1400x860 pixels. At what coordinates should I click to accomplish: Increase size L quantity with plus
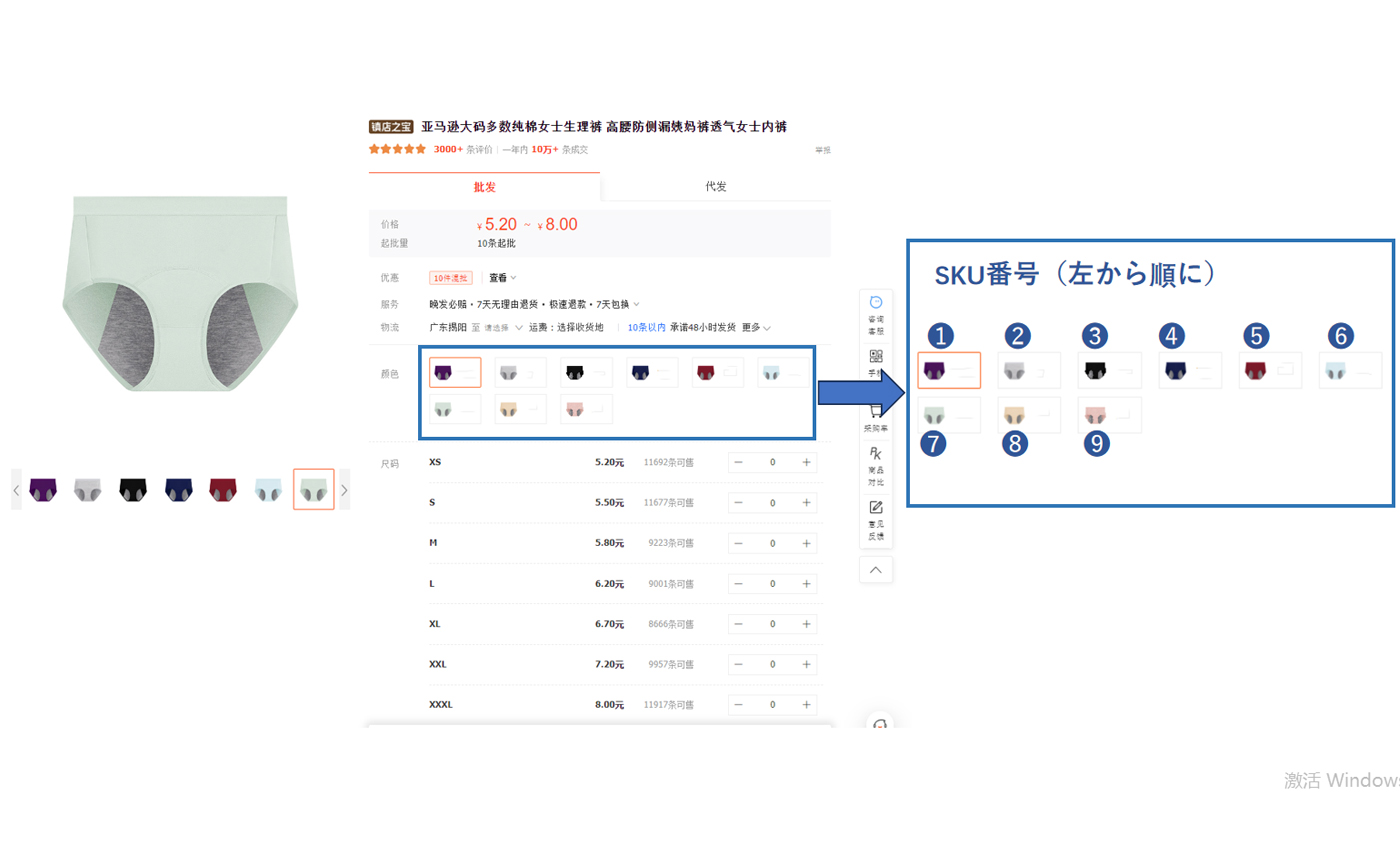click(806, 584)
